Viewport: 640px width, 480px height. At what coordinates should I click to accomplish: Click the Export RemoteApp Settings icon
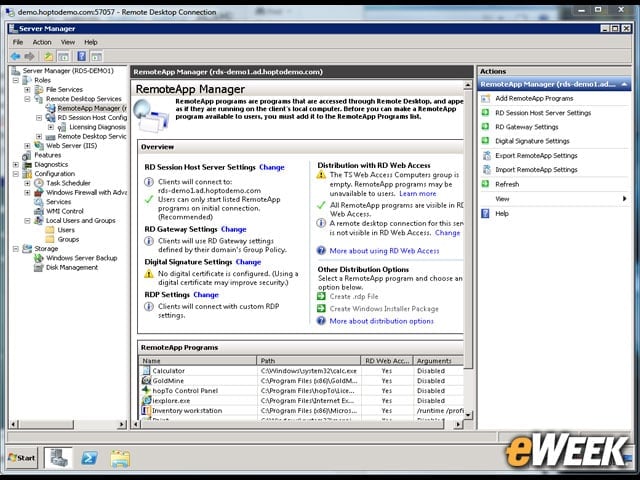[x=486, y=156]
